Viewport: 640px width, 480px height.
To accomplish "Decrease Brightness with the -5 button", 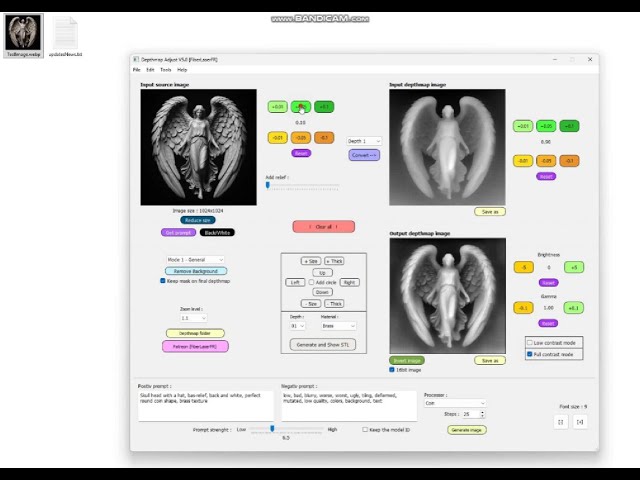I will (x=523, y=267).
